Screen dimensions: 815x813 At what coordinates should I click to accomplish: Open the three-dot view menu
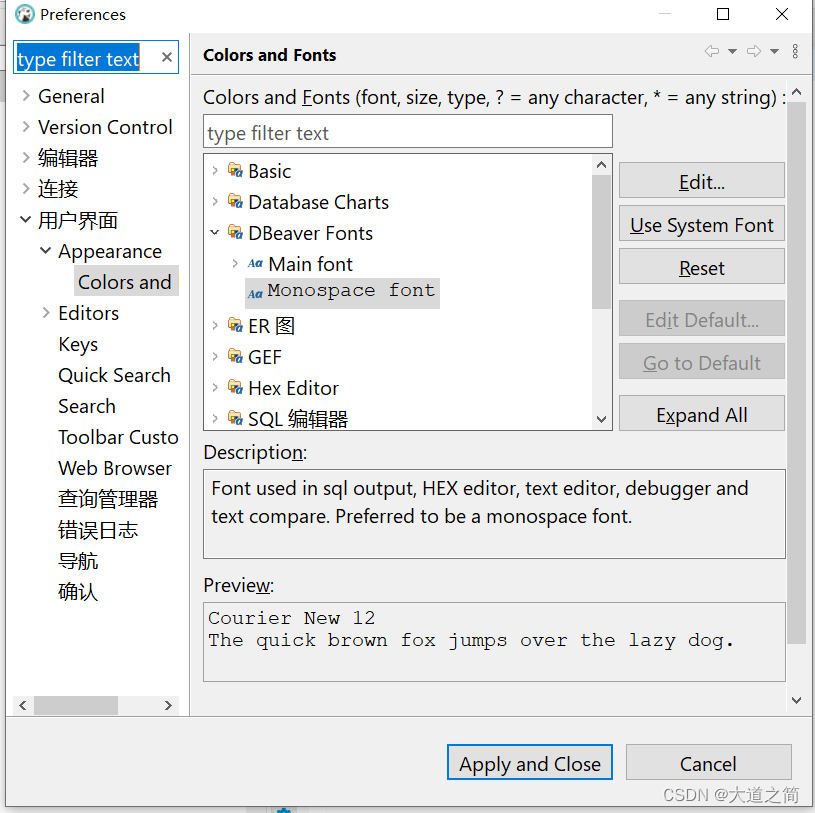click(795, 51)
